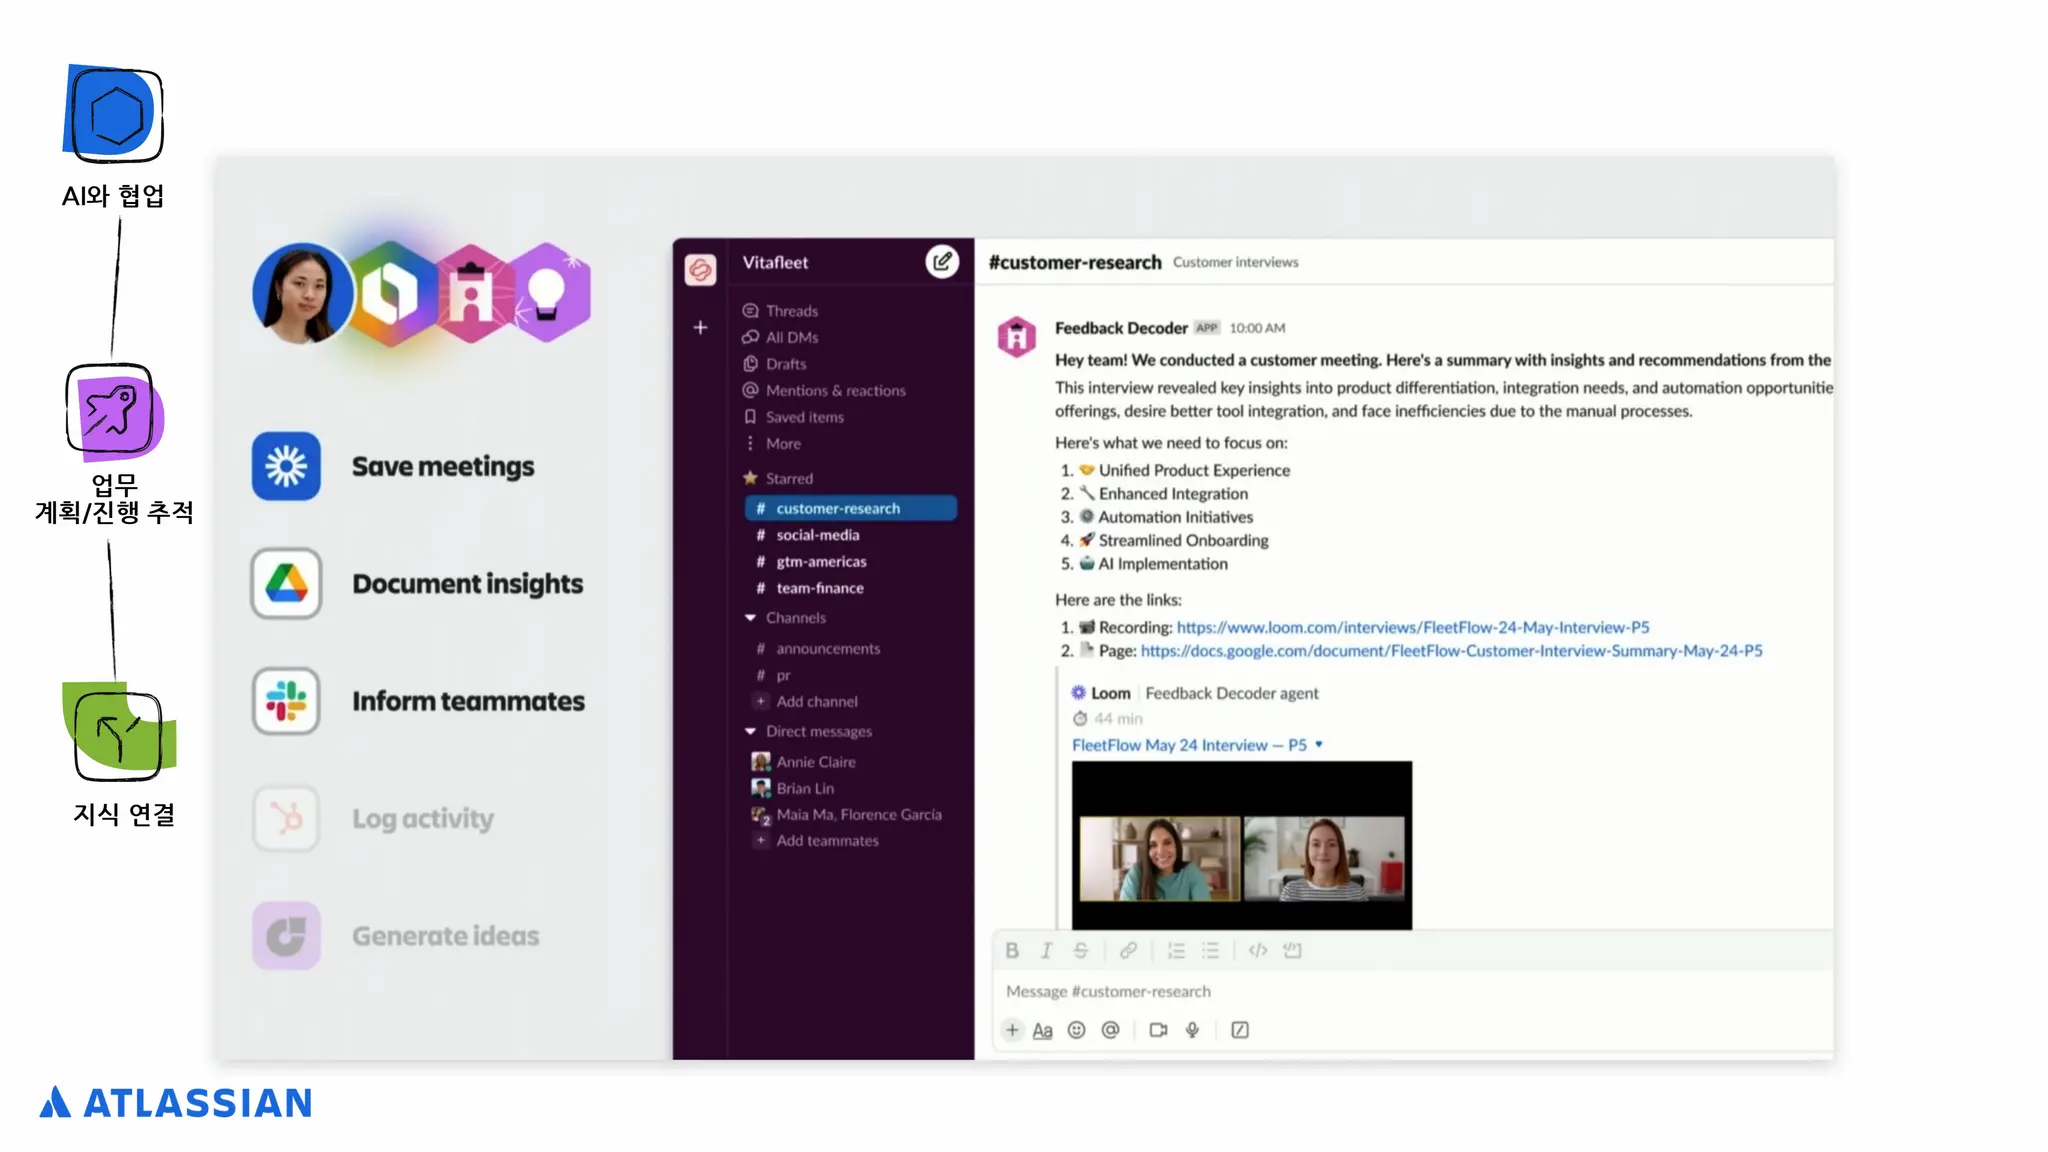Open the social-media channel
This screenshot has width=2048, height=1152.
click(817, 535)
